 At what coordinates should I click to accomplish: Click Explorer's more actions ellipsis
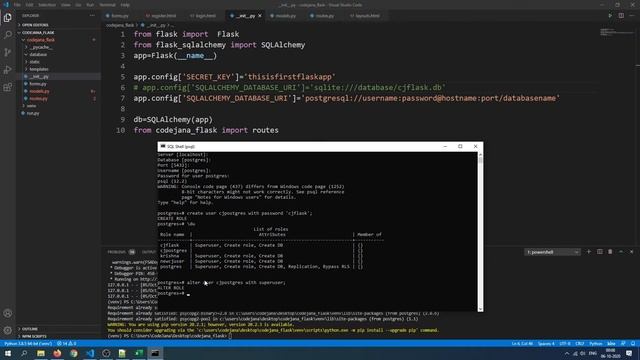click(x=92, y=16)
